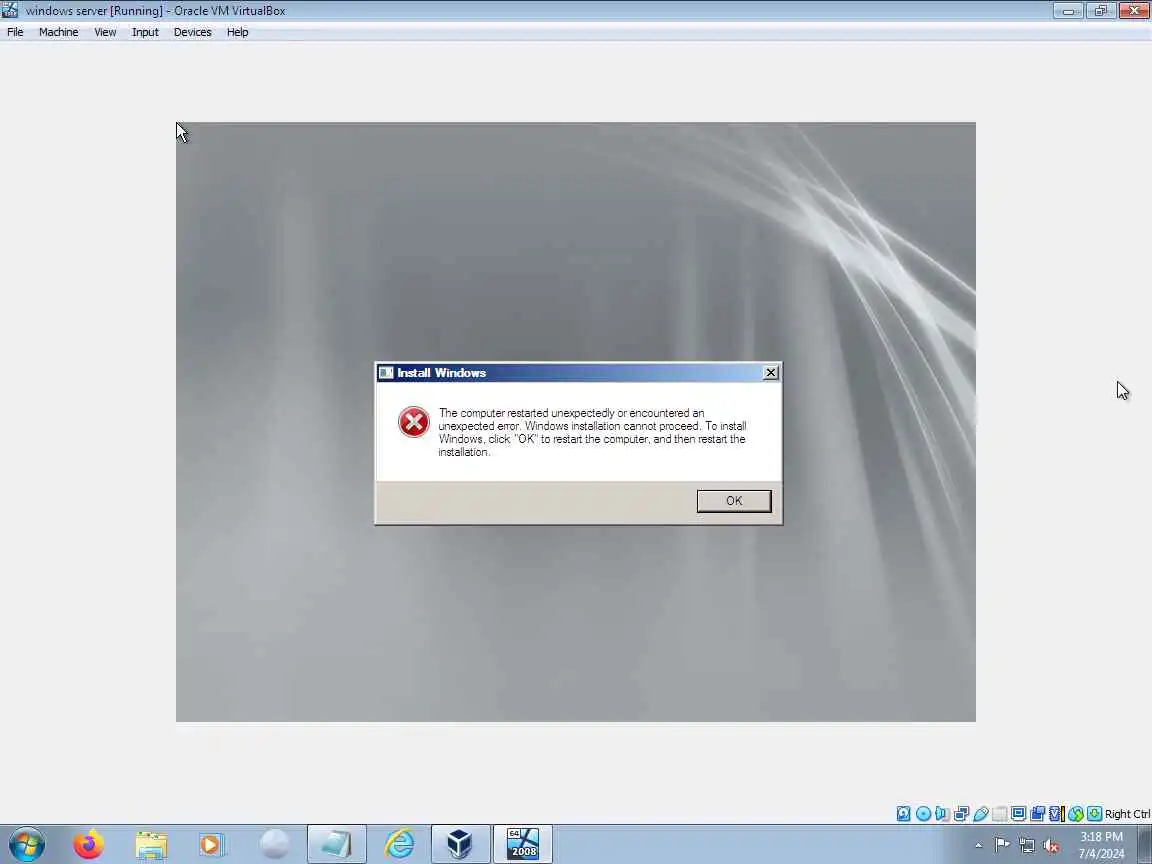Click the USB devices status icon
Image resolution: width=1152 pixels, height=864 pixels.
pos(981,813)
